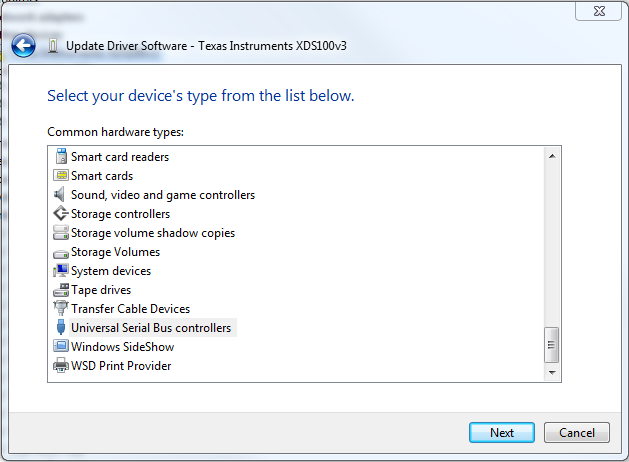Click the Smart card readers icon
This screenshot has height=462, width=629.
61,156
